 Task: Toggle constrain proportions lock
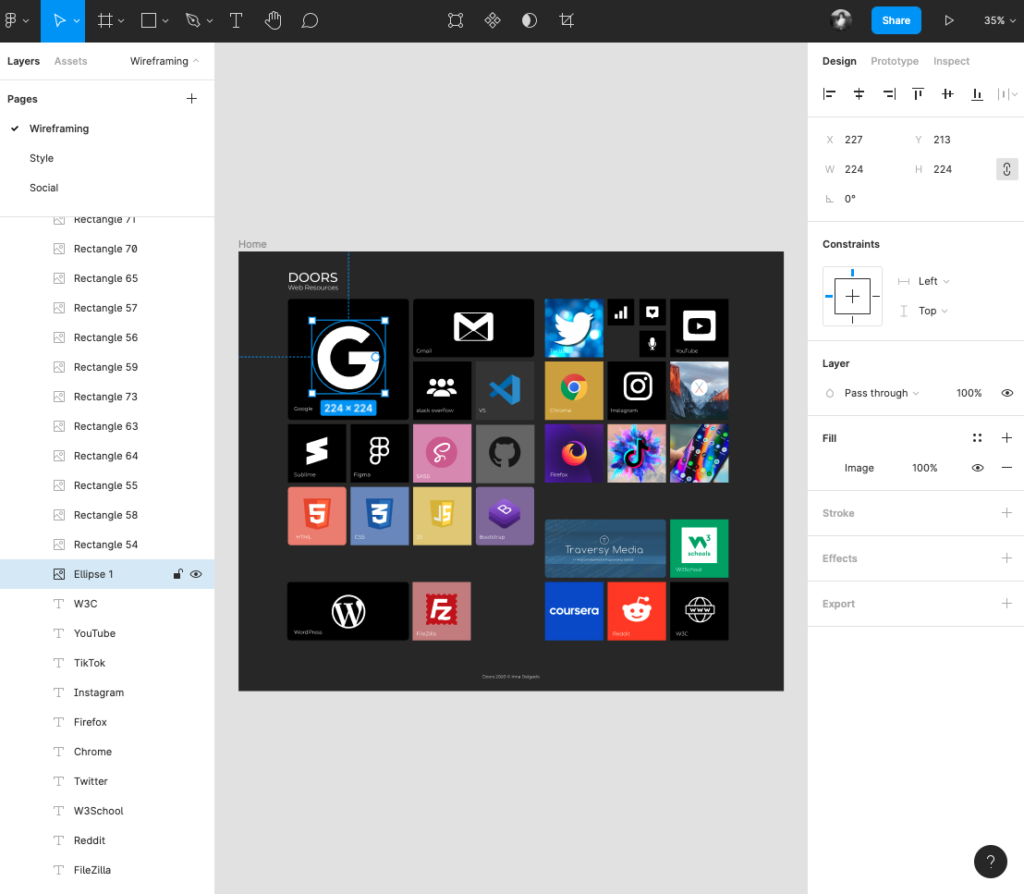coord(1006,169)
